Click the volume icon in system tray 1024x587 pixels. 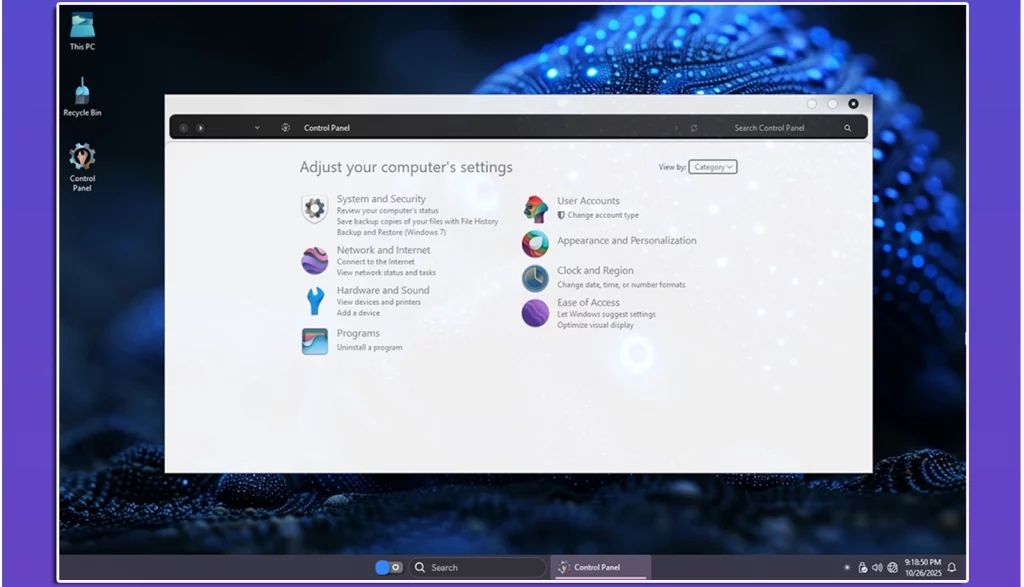point(877,567)
